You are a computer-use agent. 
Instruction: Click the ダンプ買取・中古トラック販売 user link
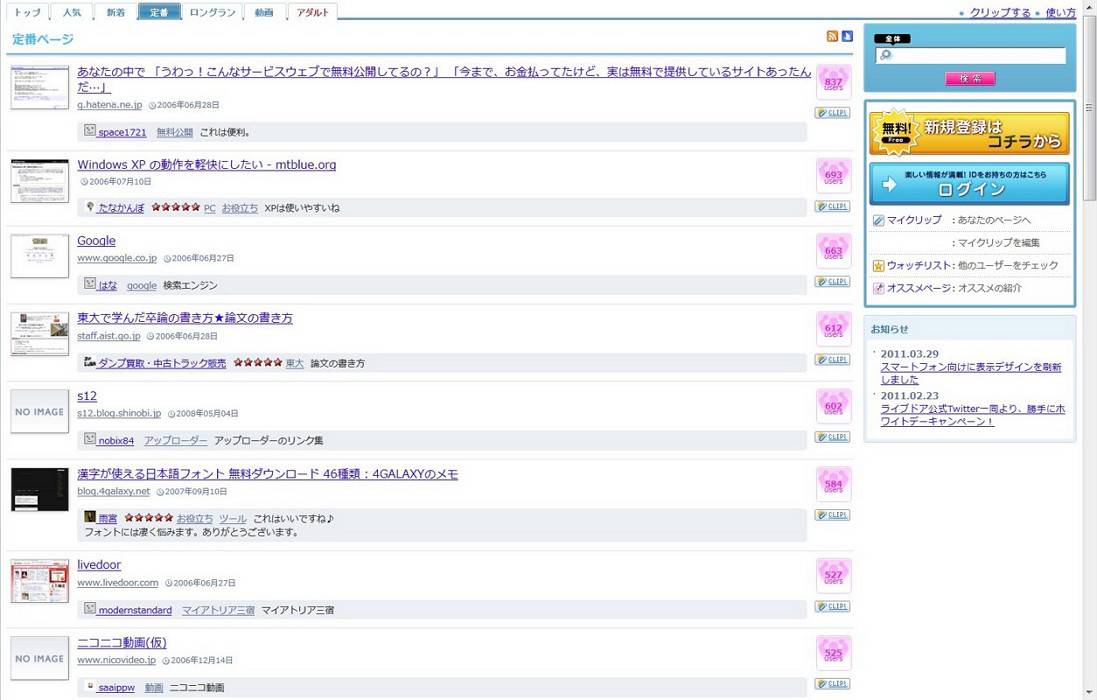[x=162, y=364]
